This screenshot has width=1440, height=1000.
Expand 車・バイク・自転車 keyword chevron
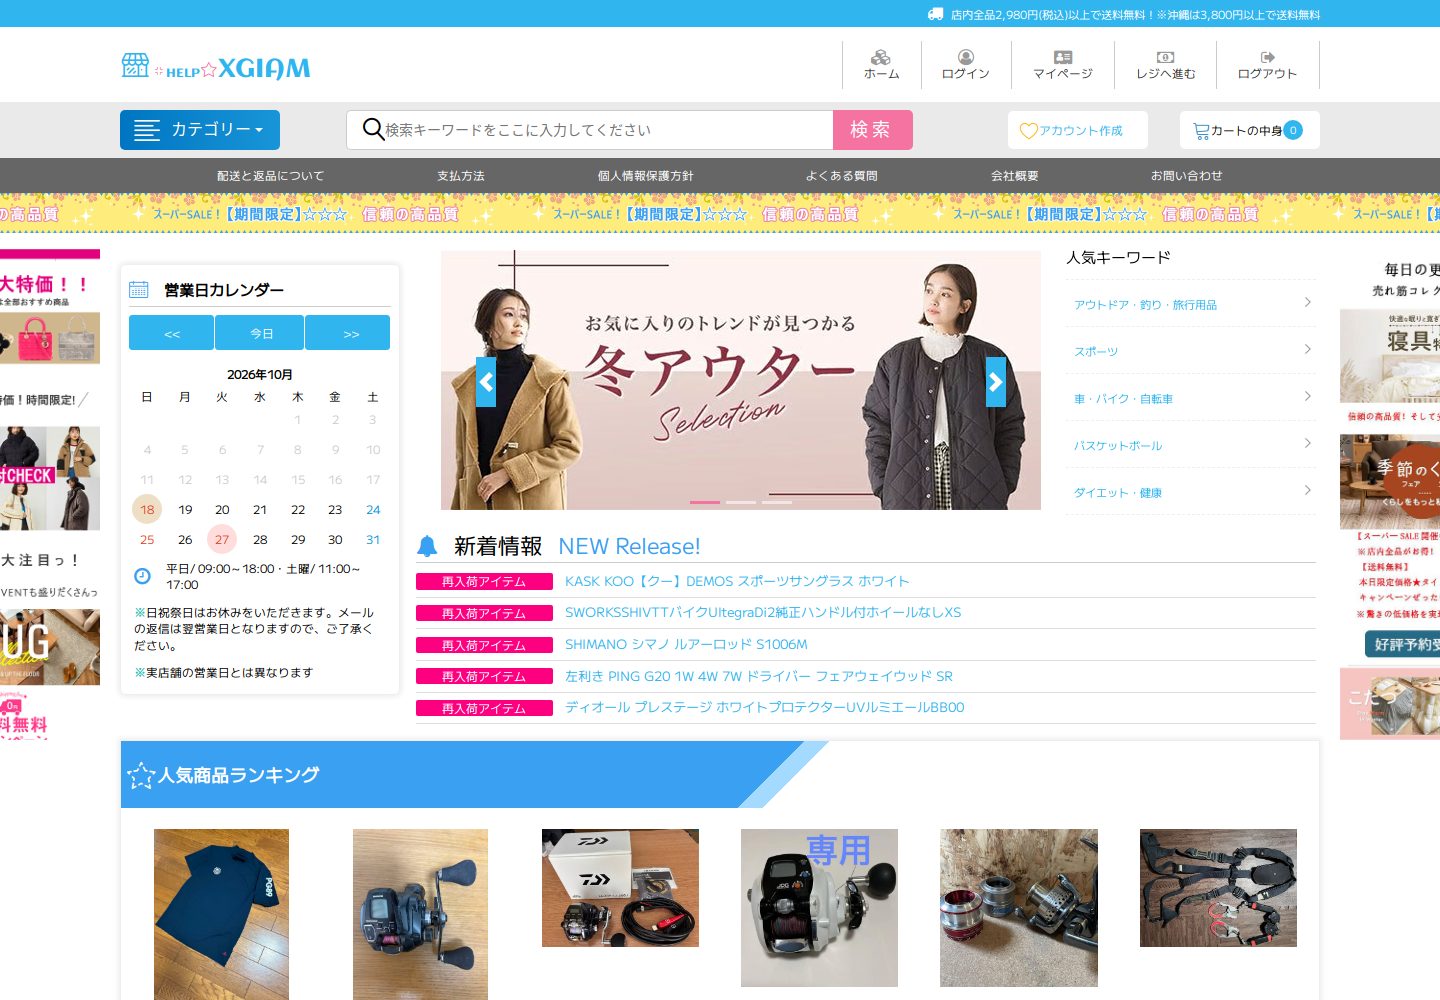(1307, 396)
